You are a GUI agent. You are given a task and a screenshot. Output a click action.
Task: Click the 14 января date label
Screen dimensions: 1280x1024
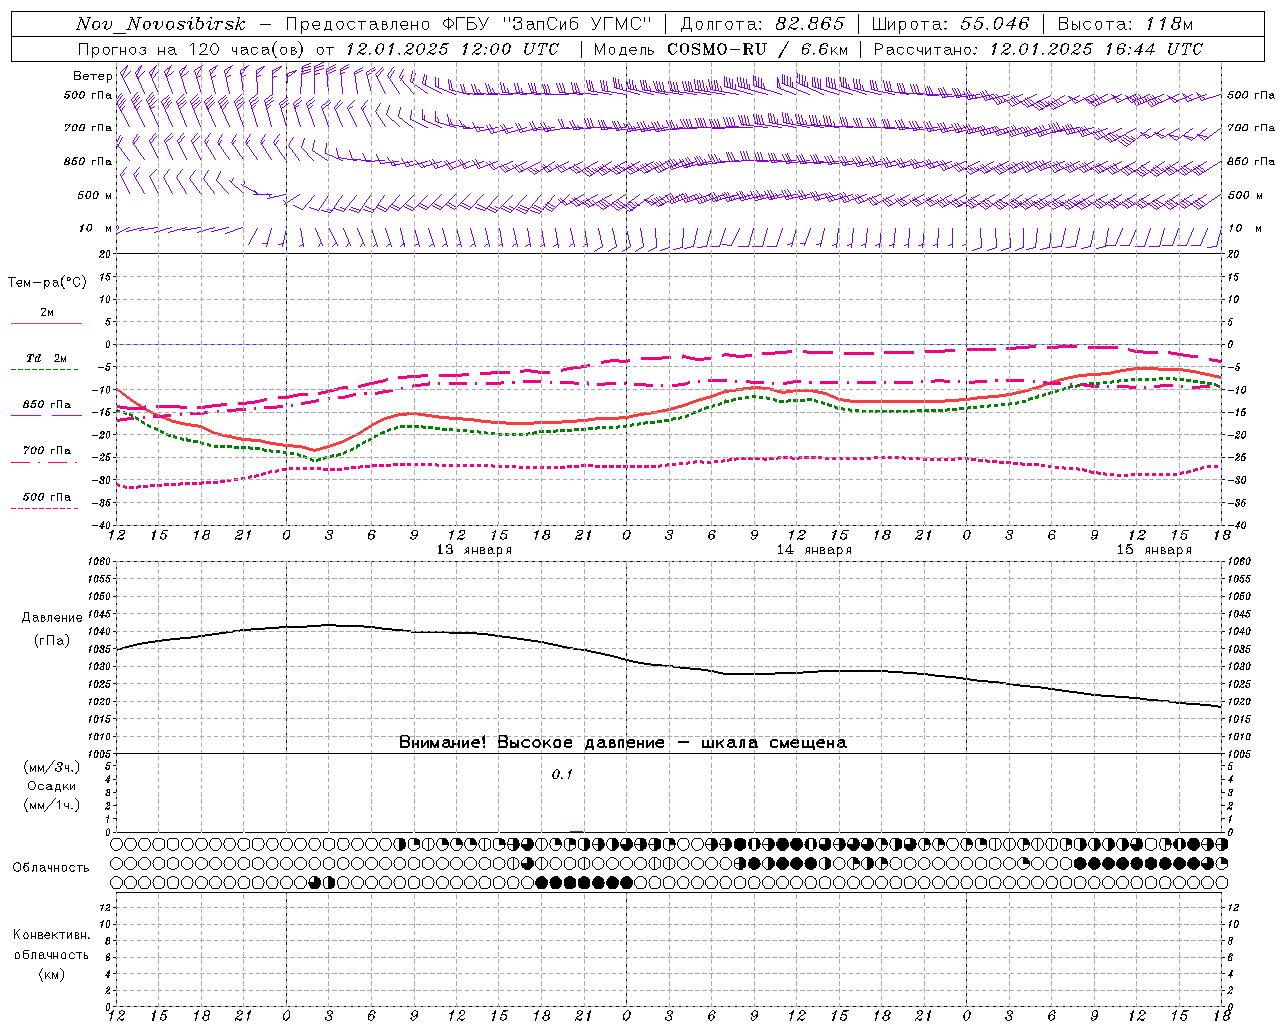pyautogui.click(x=814, y=549)
